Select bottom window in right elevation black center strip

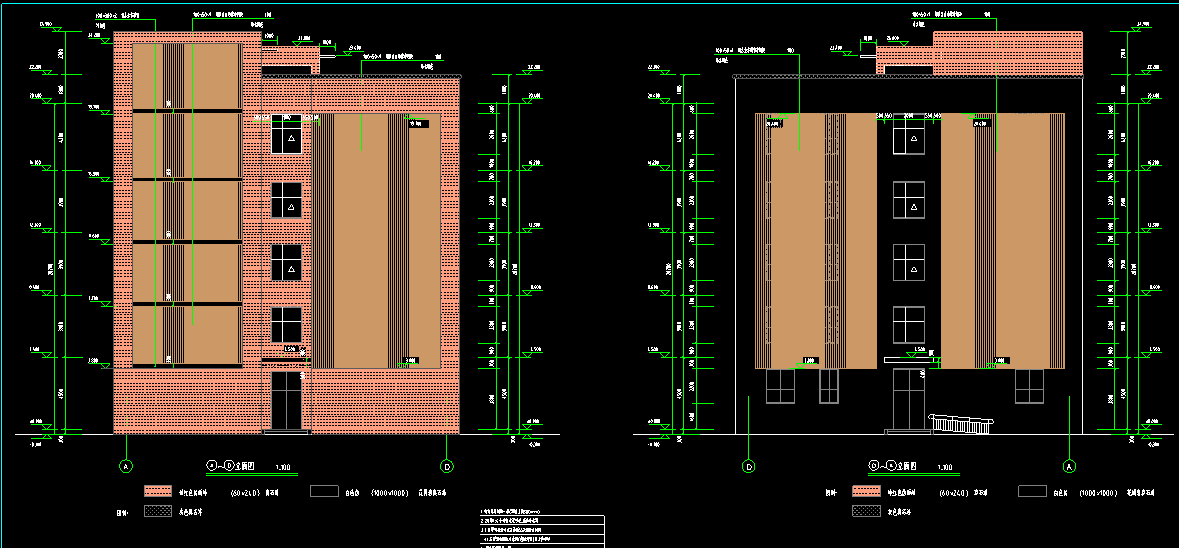coord(907,325)
